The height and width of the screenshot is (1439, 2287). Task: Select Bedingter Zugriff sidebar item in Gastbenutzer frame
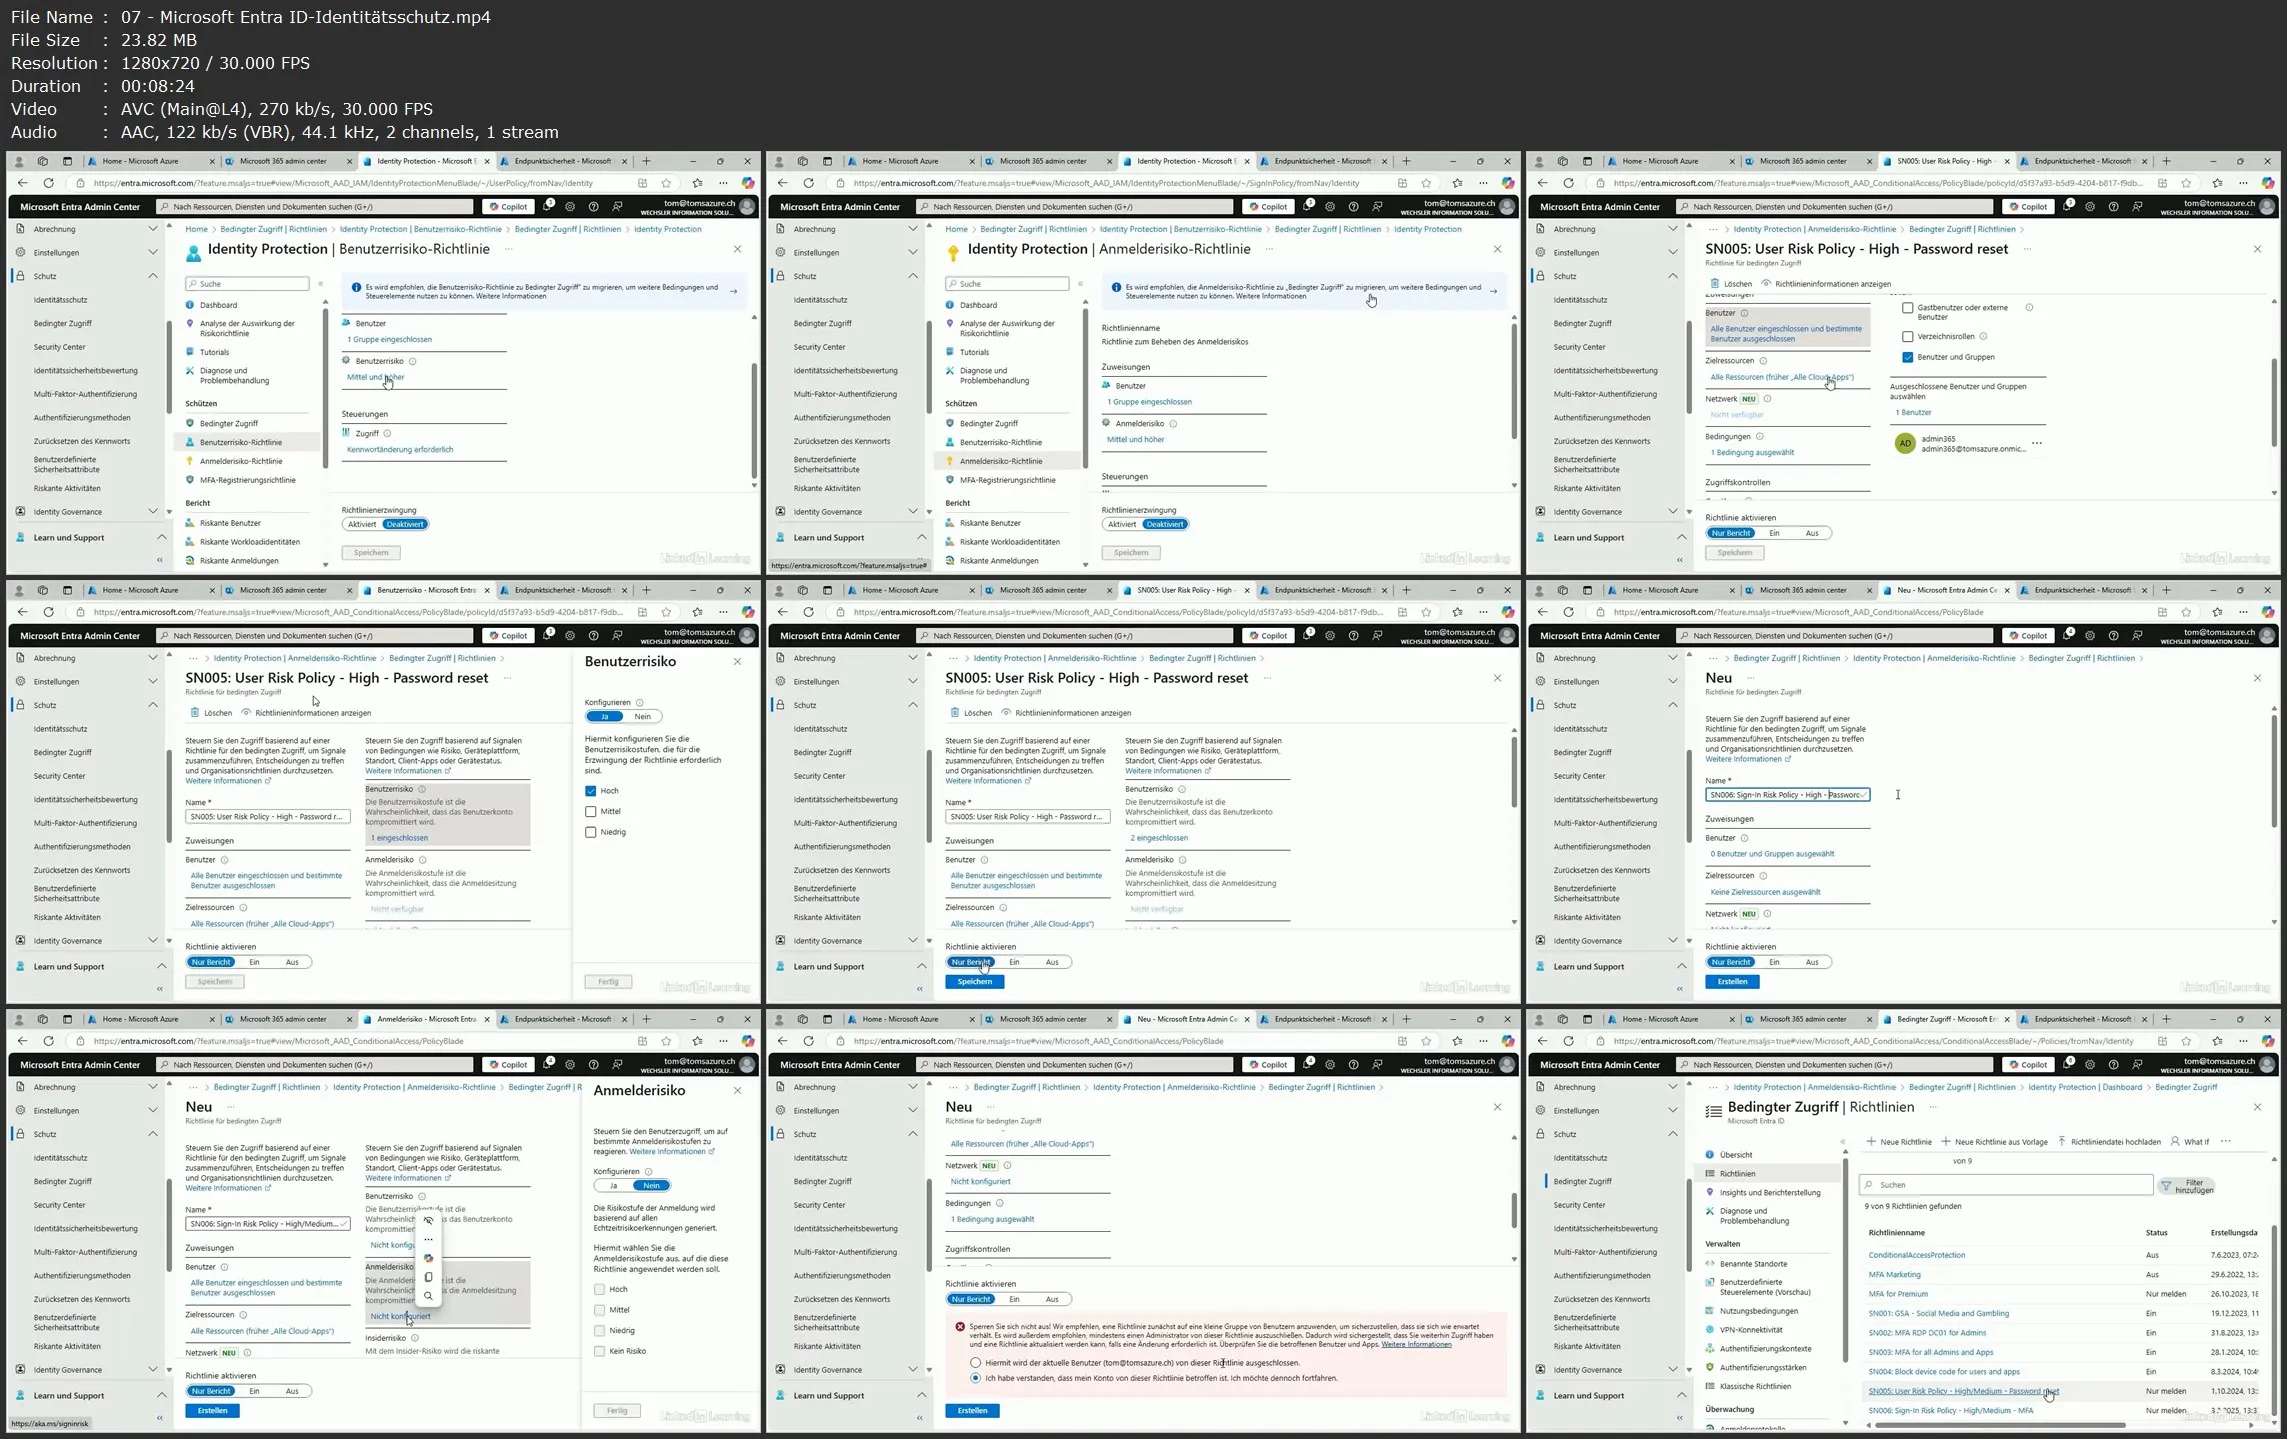[1582, 324]
